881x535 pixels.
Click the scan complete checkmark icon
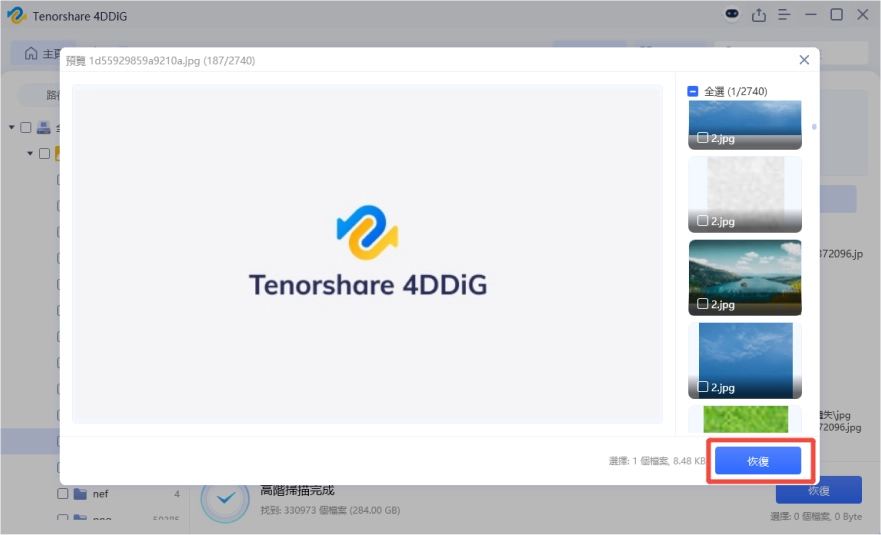225,497
